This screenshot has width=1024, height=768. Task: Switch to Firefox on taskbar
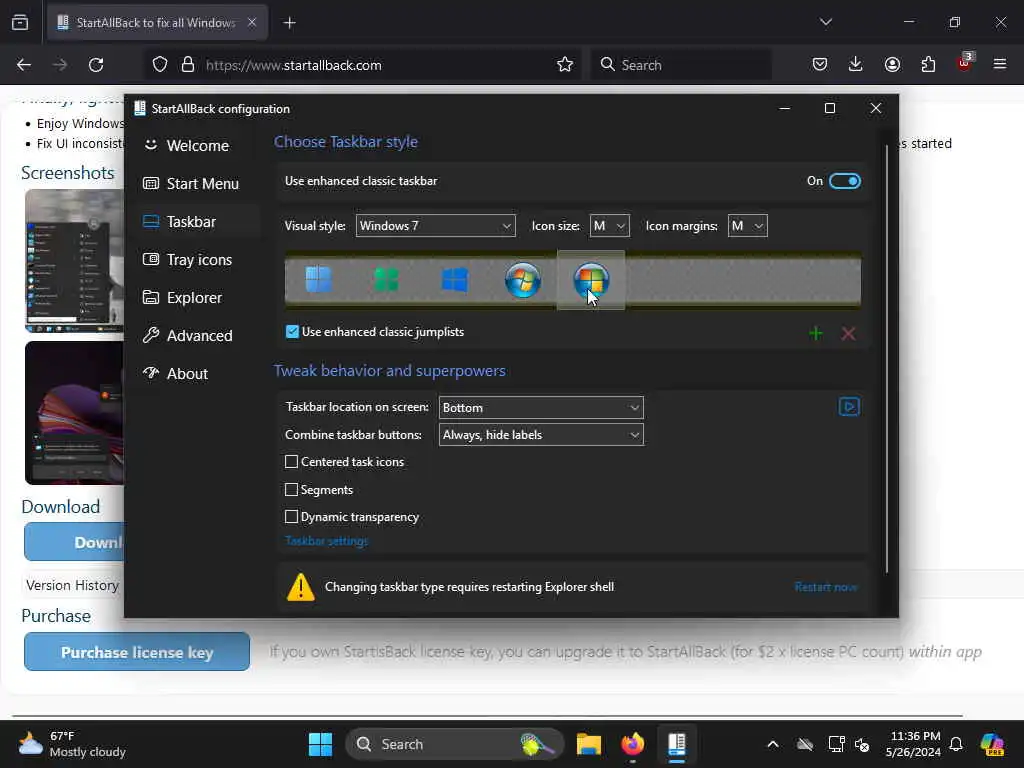(x=632, y=744)
